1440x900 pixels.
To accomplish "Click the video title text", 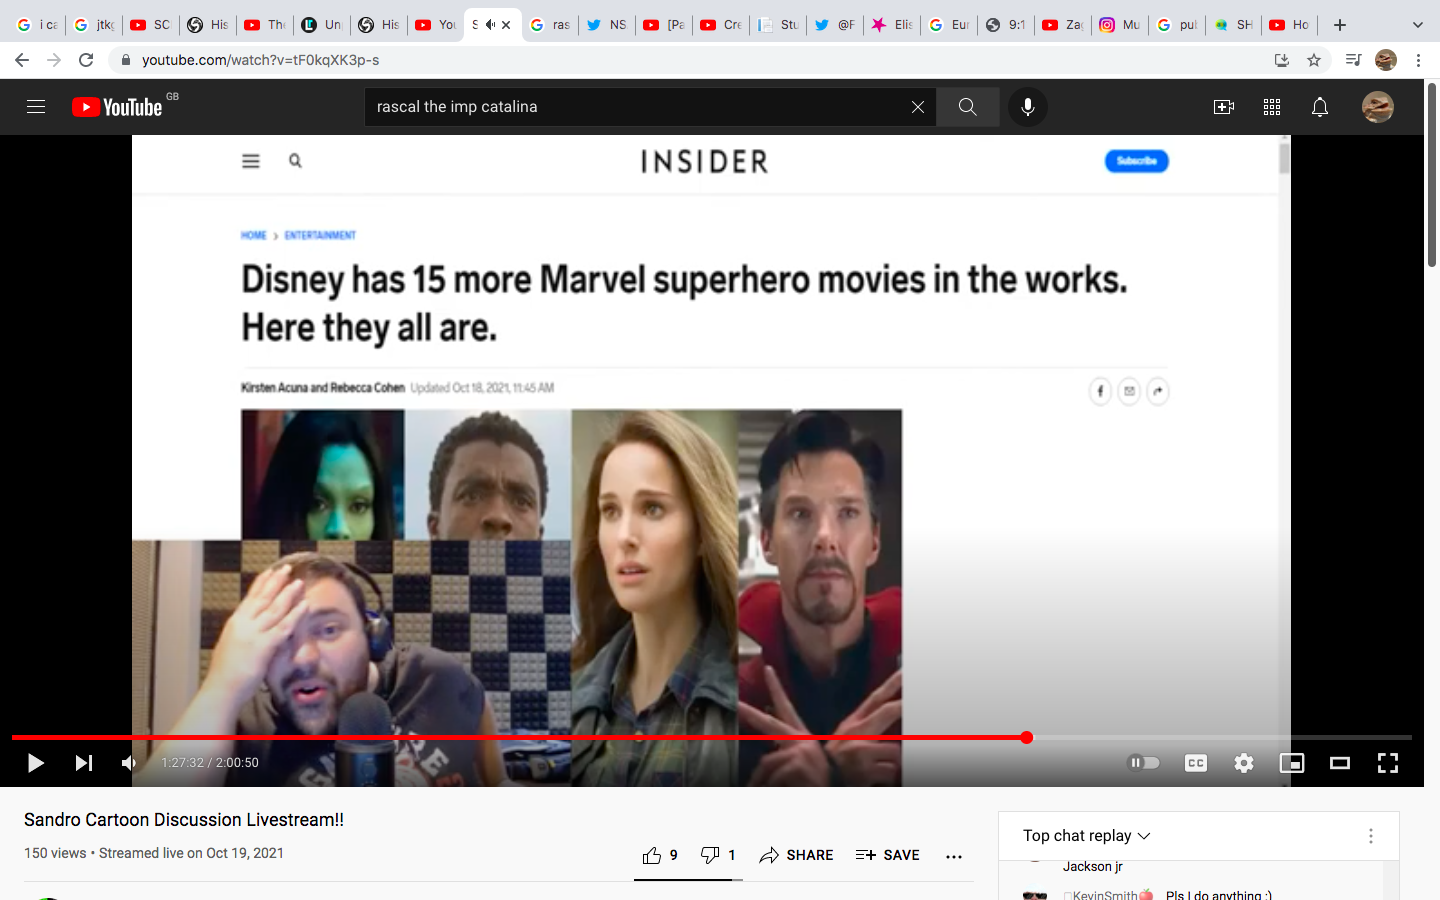I will 184,820.
